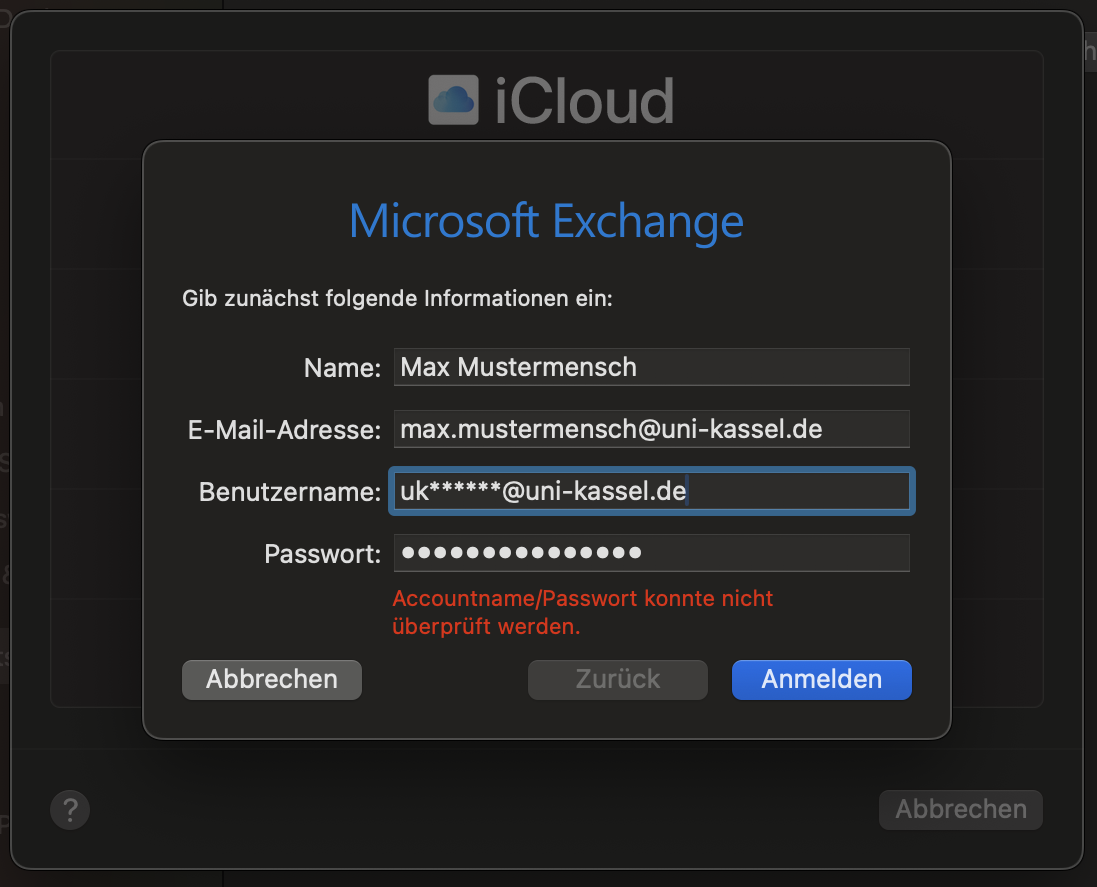The image size is (1097, 887).
Task: Click the iCloud cloud icon
Action: 453,100
